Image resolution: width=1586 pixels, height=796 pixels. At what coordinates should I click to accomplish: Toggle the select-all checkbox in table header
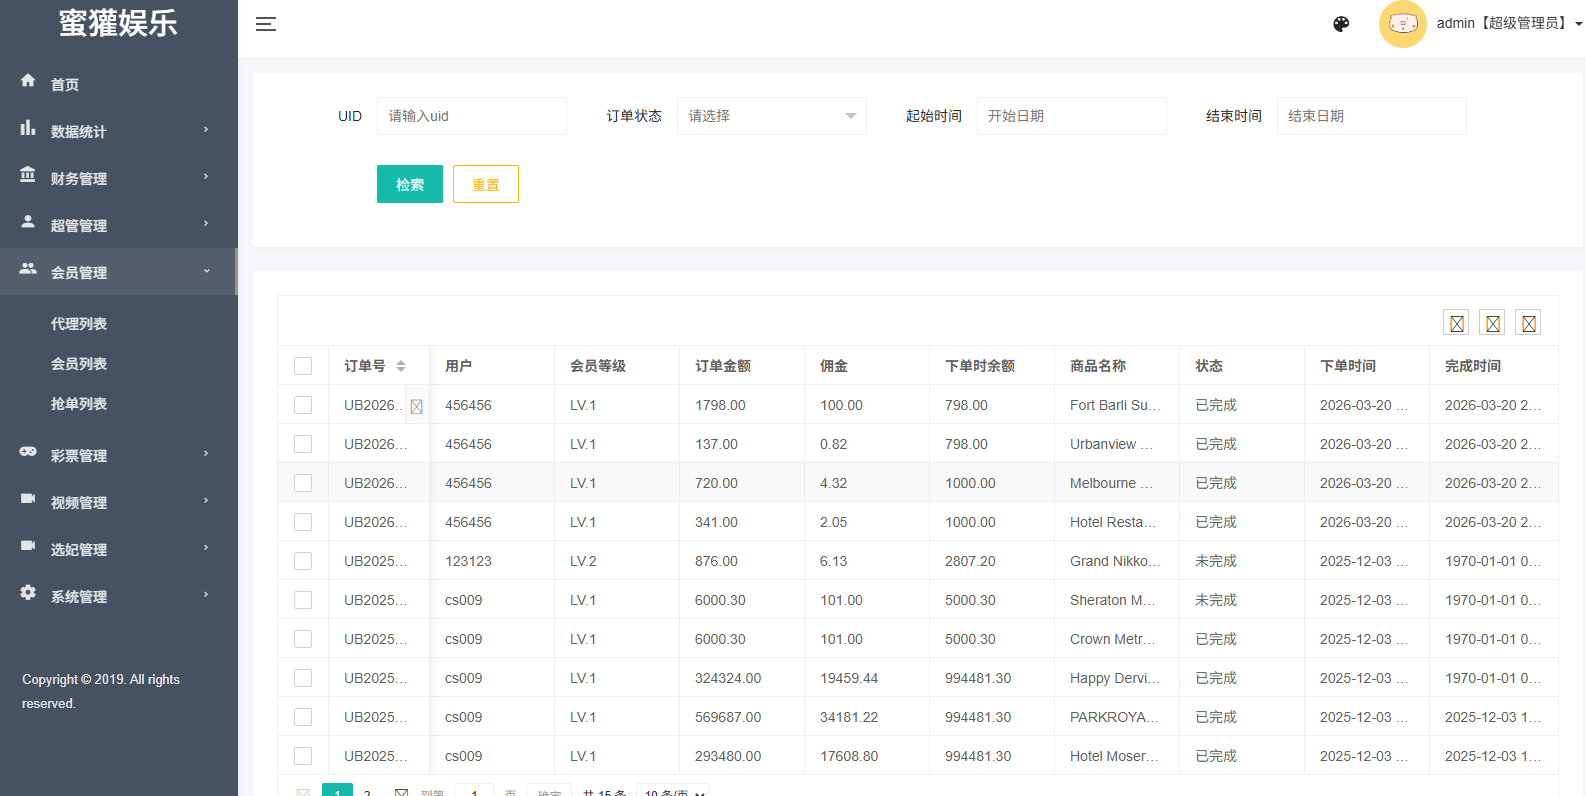[x=303, y=366]
